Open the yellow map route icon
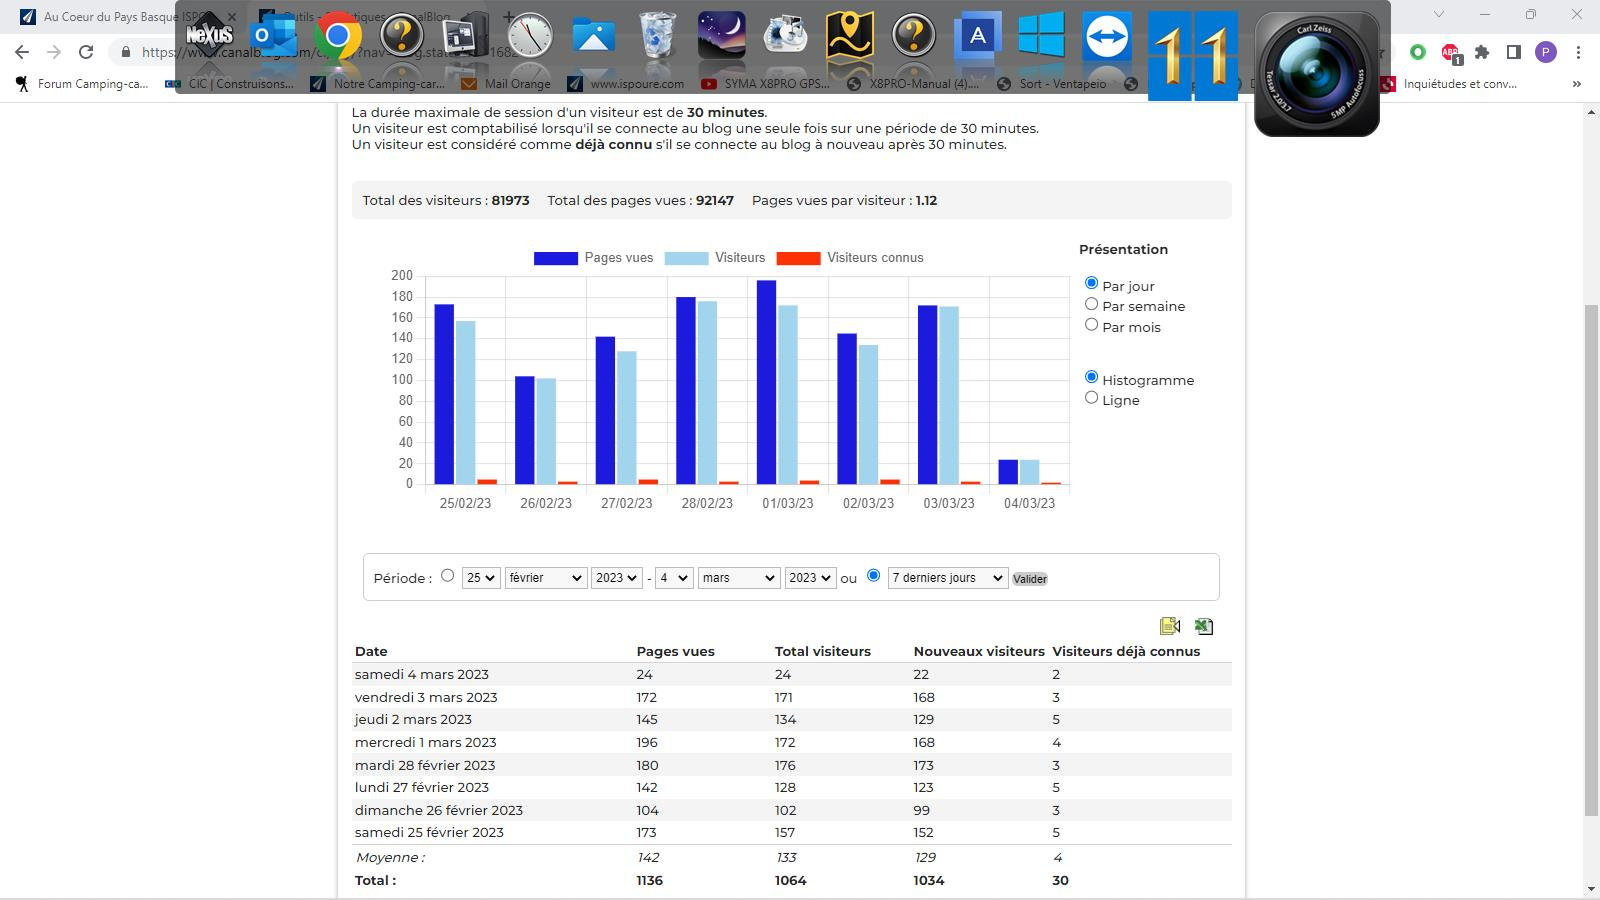 coord(849,36)
